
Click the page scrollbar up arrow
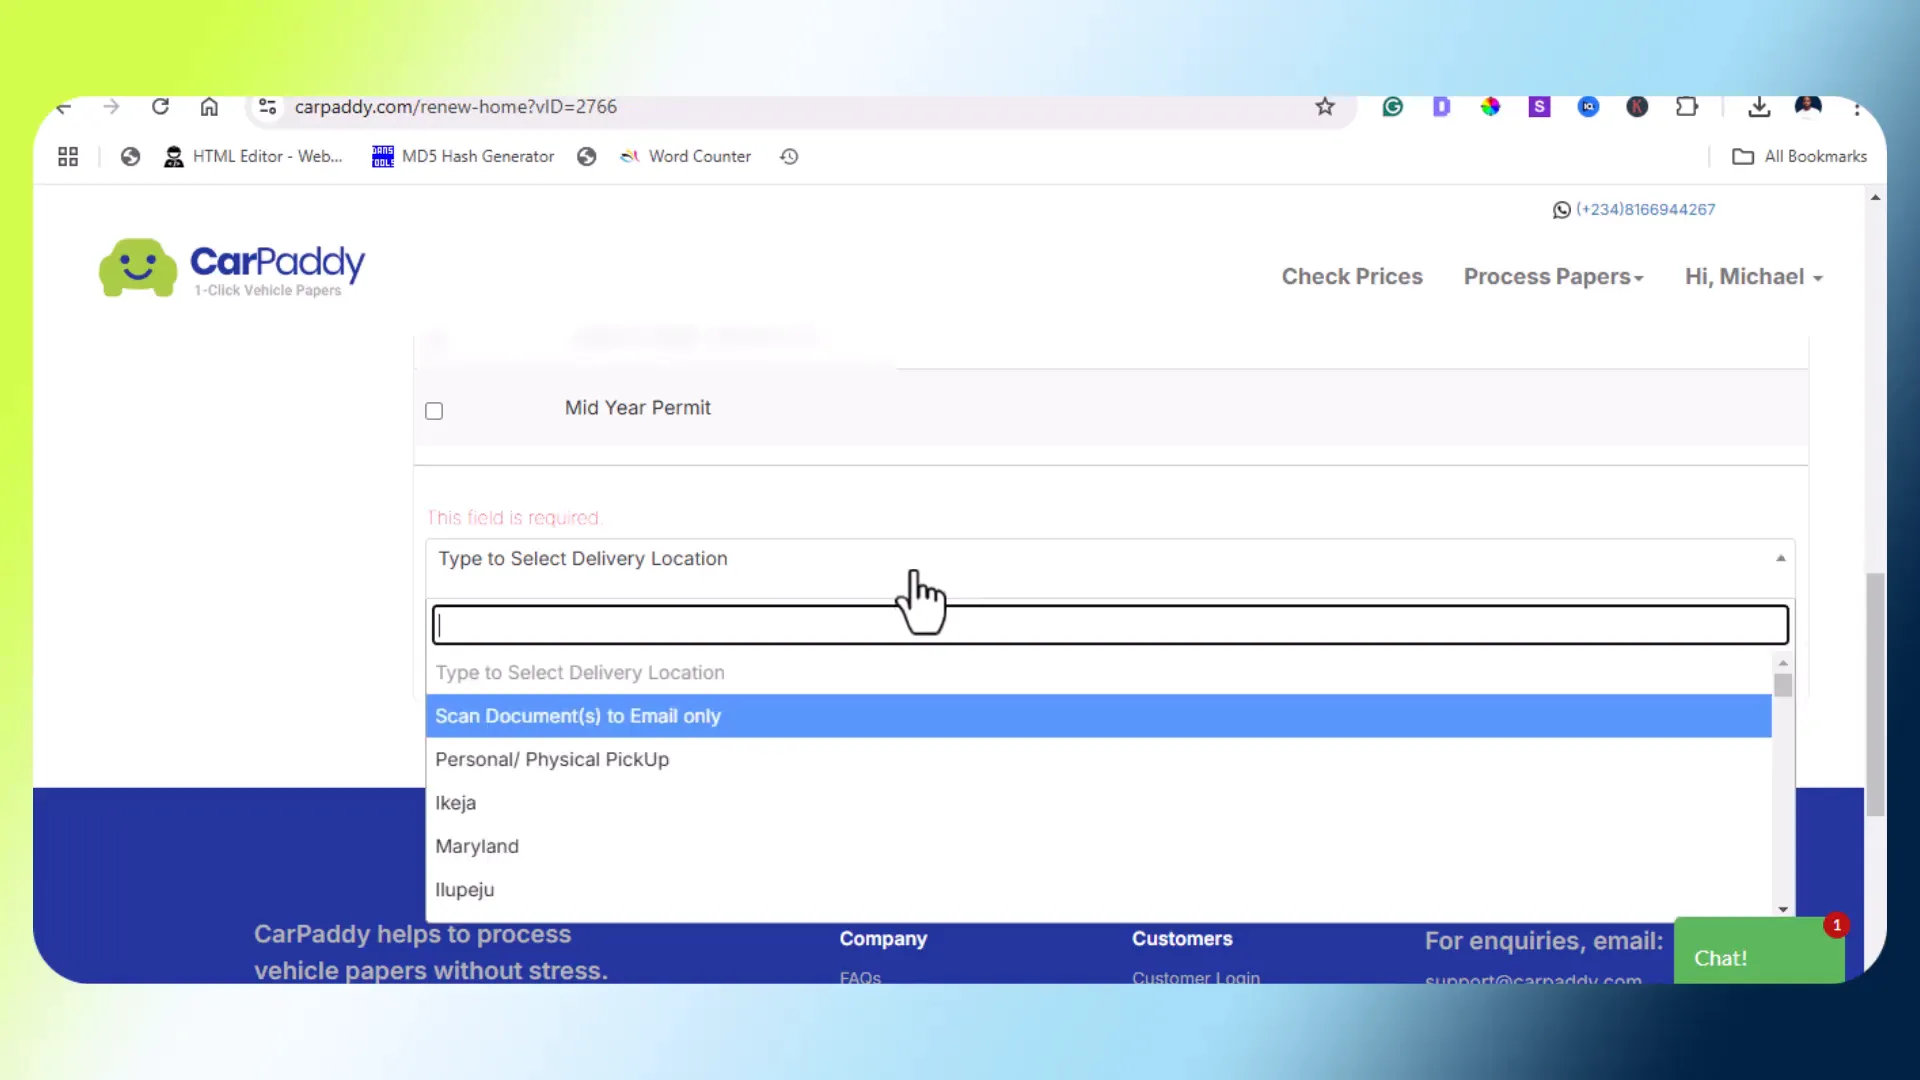pos(1875,198)
